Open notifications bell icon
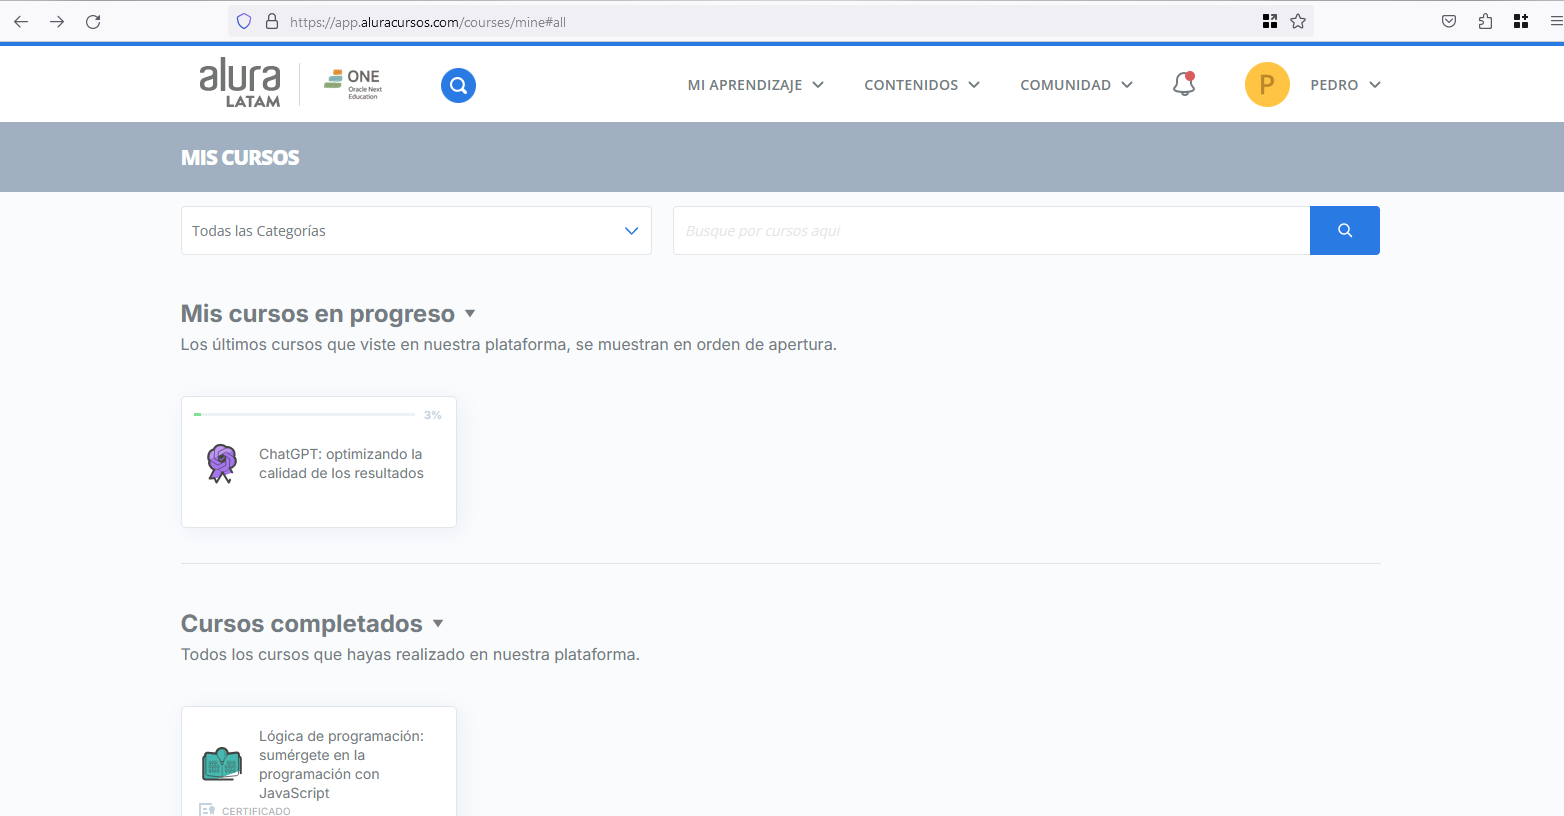Image resolution: width=1564 pixels, height=816 pixels. [x=1184, y=84]
